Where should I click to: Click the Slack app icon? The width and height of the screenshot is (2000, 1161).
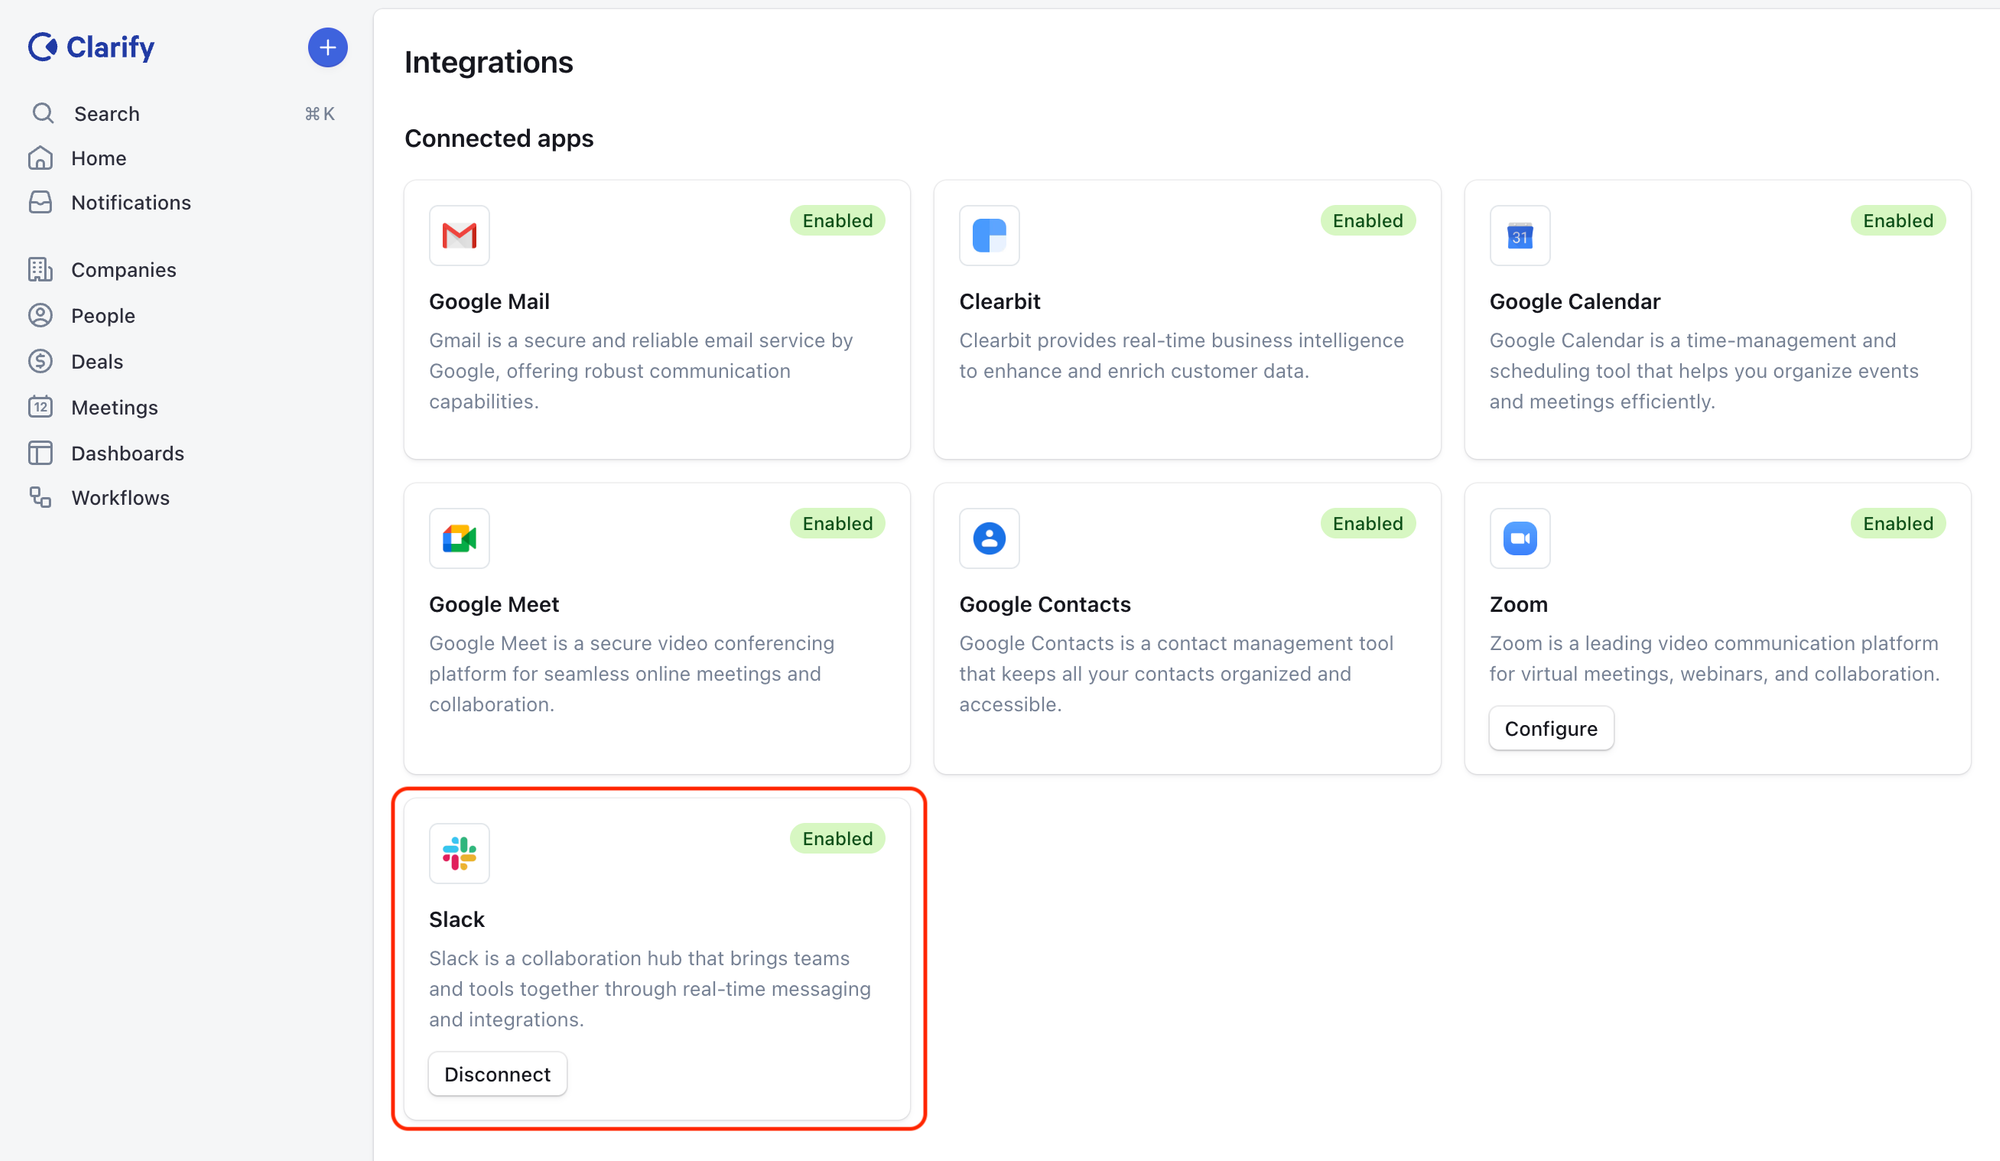coord(459,854)
